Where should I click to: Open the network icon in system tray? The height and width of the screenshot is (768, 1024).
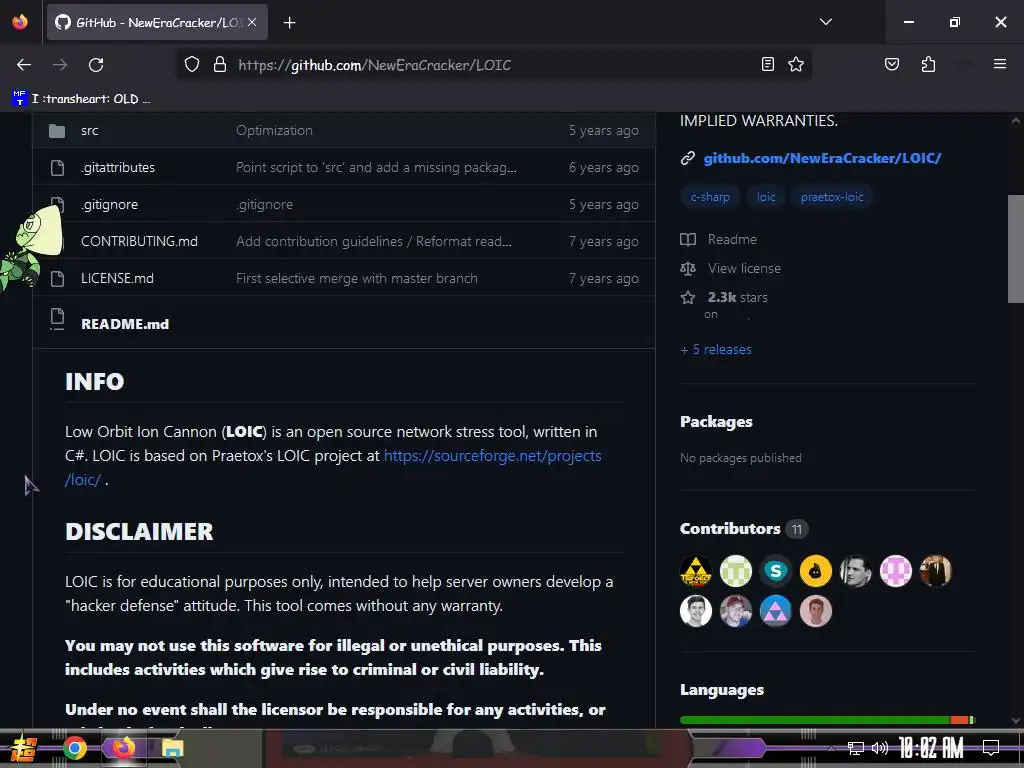click(856, 748)
